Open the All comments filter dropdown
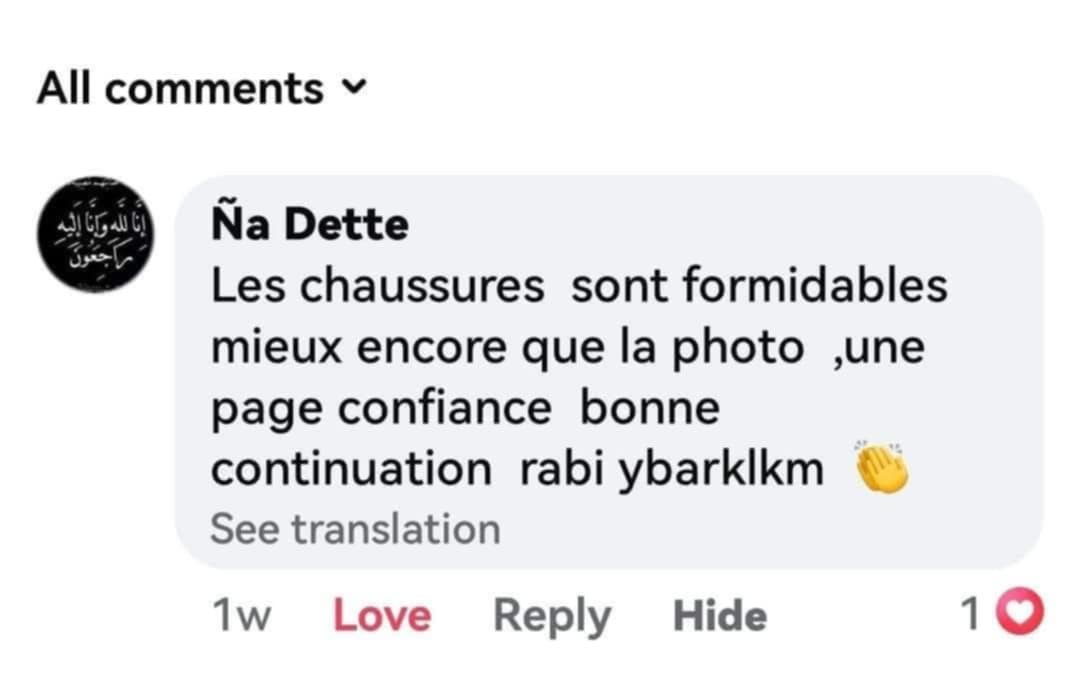The width and height of the screenshot is (1080, 676). (180, 89)
